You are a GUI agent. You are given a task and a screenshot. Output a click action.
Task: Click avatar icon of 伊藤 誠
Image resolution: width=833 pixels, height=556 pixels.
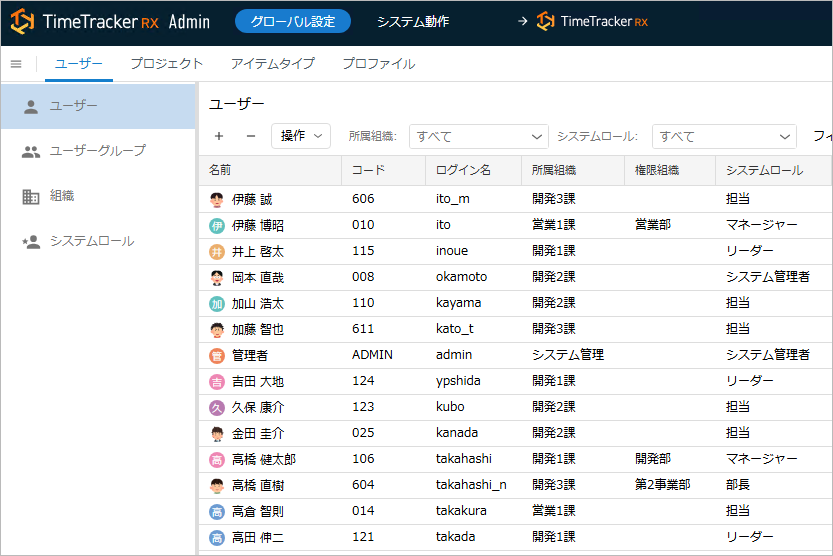(x=217, y=199)
